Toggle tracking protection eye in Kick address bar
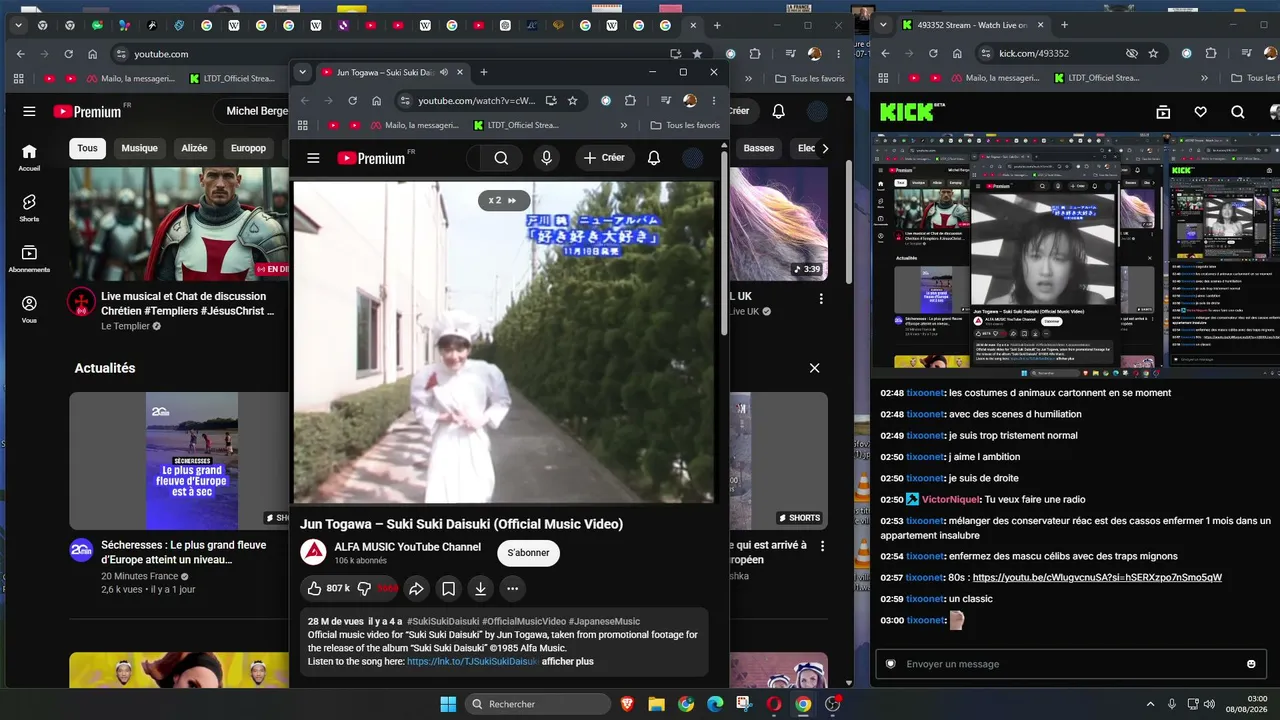 click(x=1132, y=53)
